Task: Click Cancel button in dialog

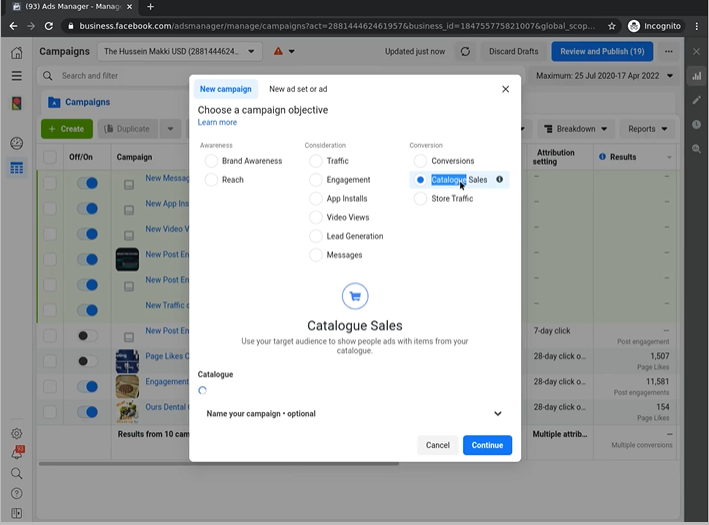Action: [437, 445]
